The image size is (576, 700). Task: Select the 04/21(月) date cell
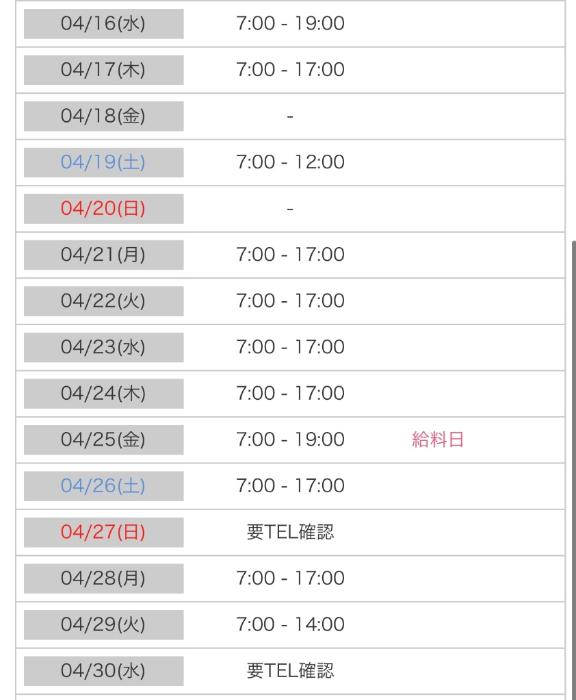[x=104, y=255]
